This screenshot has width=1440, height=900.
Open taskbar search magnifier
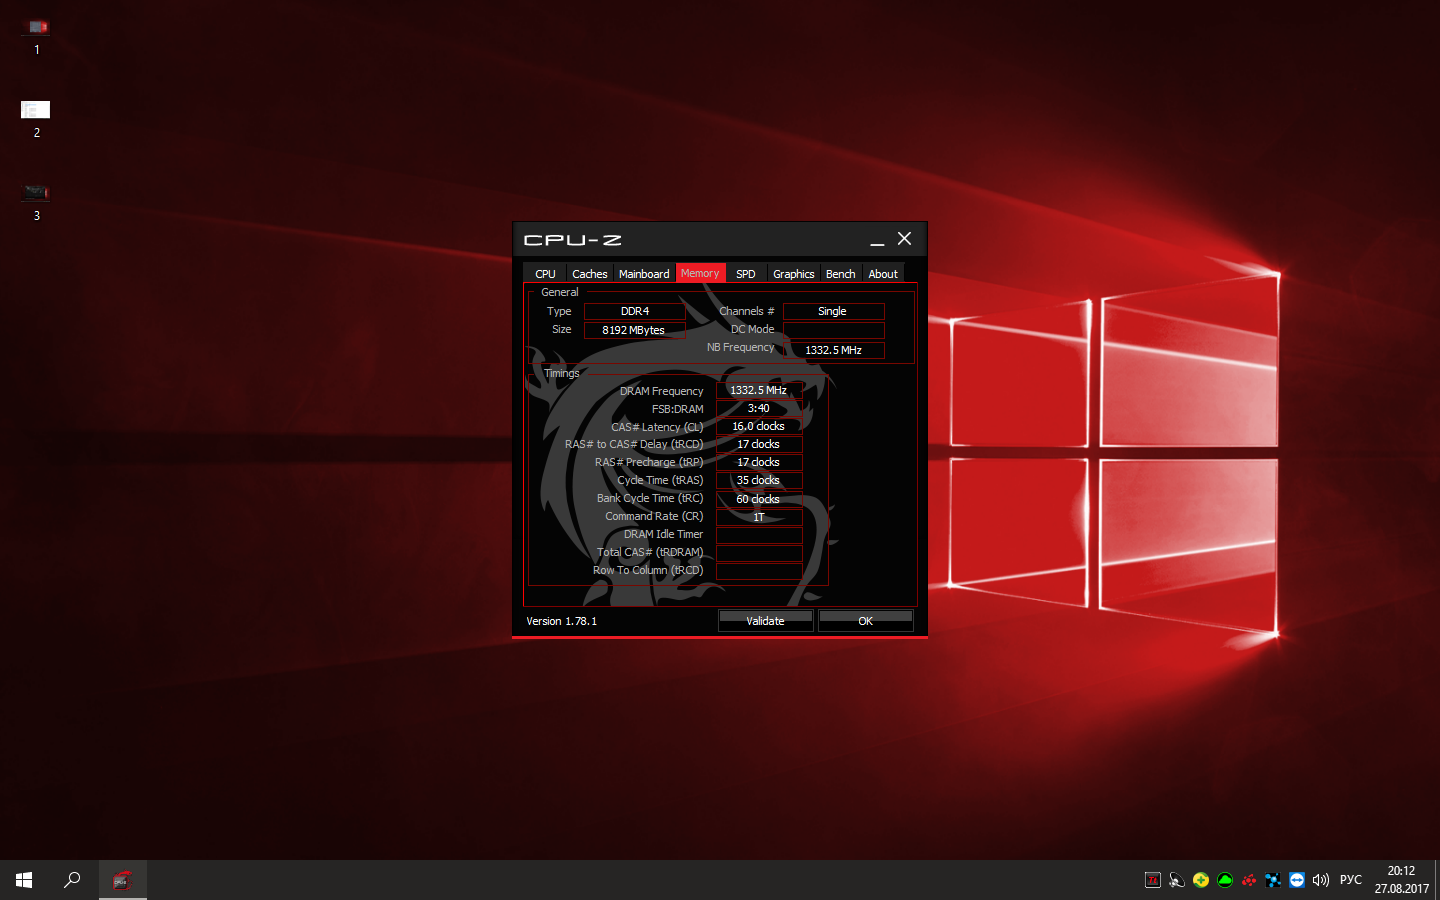pyautogui.click(x=72, y=880)
